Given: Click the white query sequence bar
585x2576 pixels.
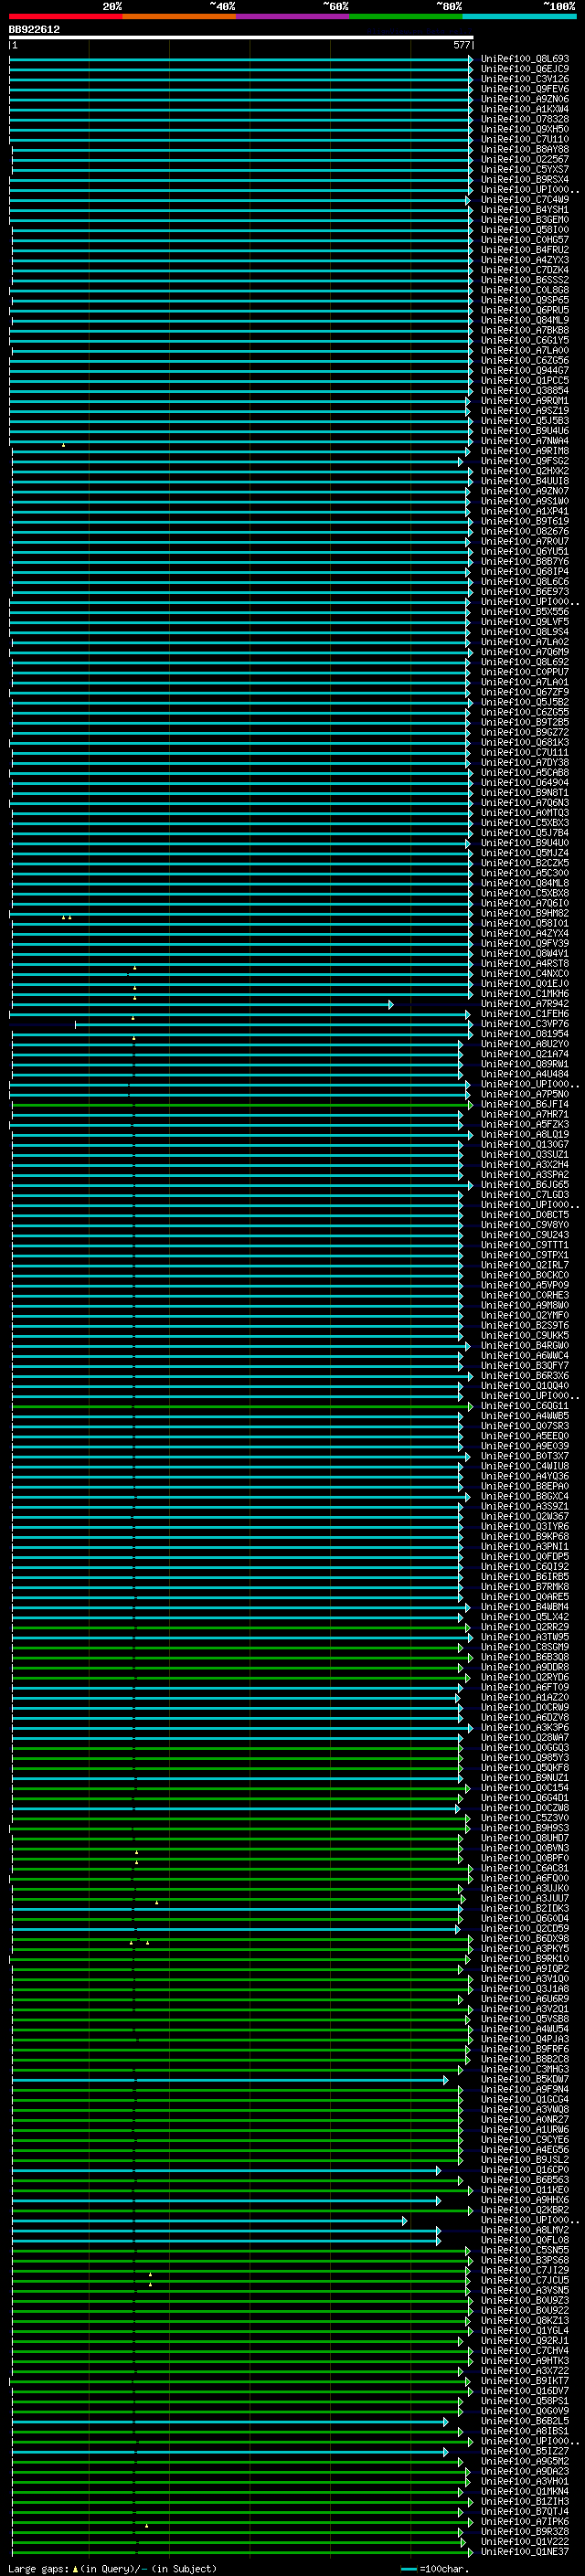Looking at the screenshot, I should click(x=241, y=38).
